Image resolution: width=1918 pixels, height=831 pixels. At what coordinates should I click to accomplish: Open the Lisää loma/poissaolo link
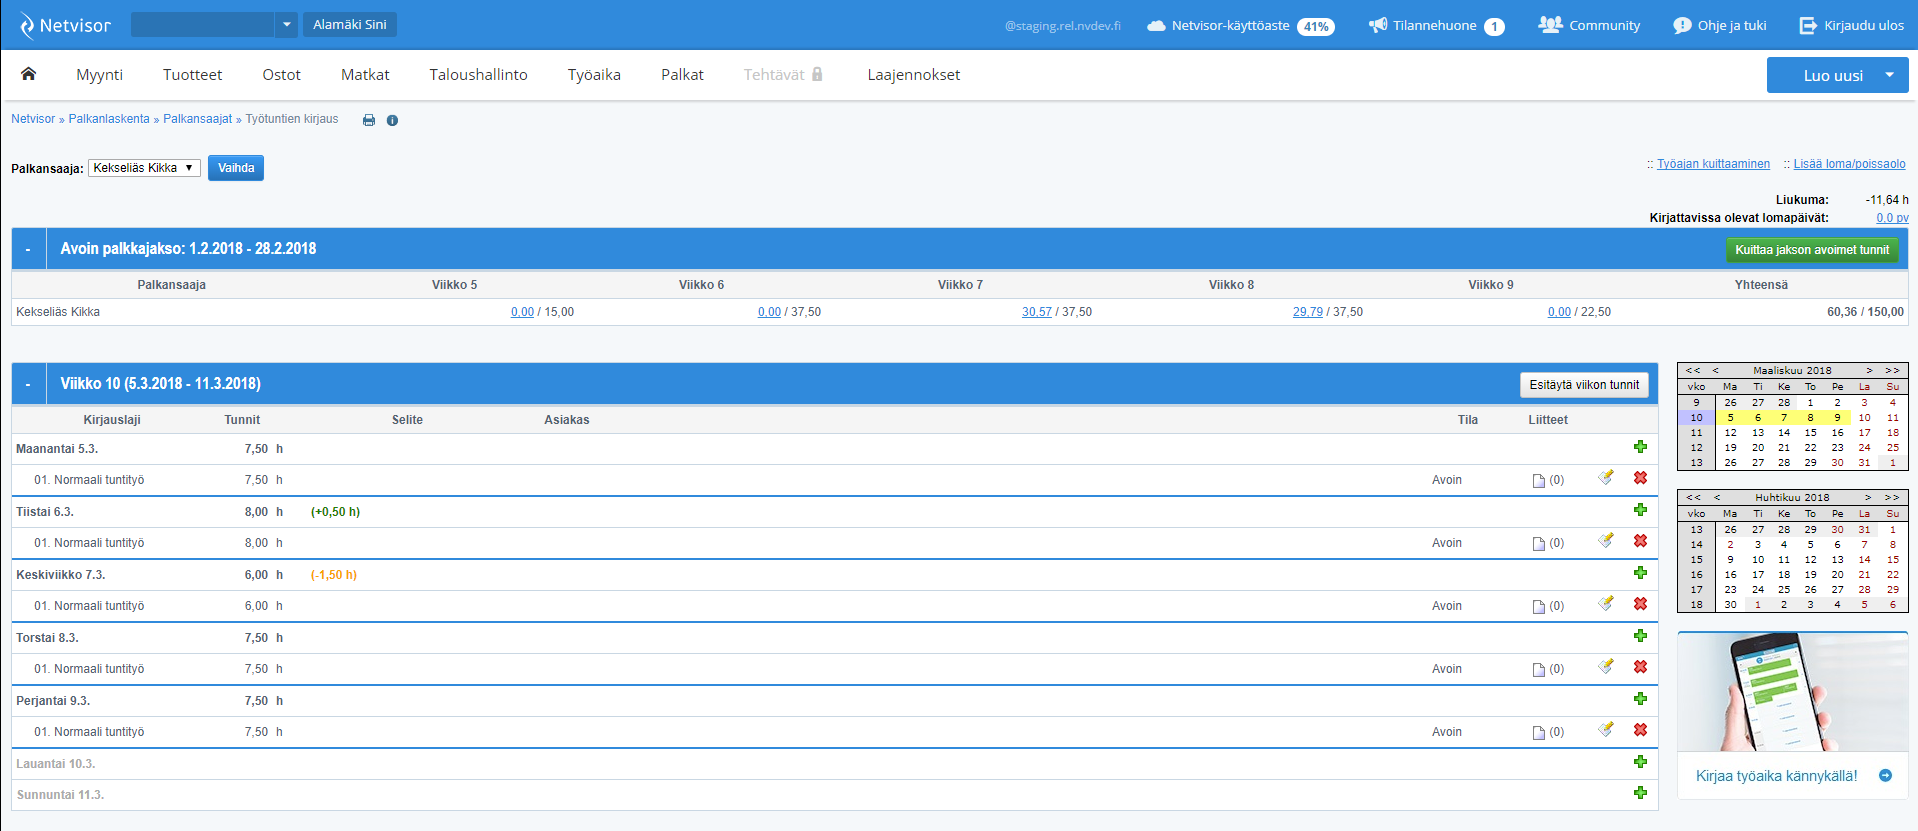tap(1849, 164)
